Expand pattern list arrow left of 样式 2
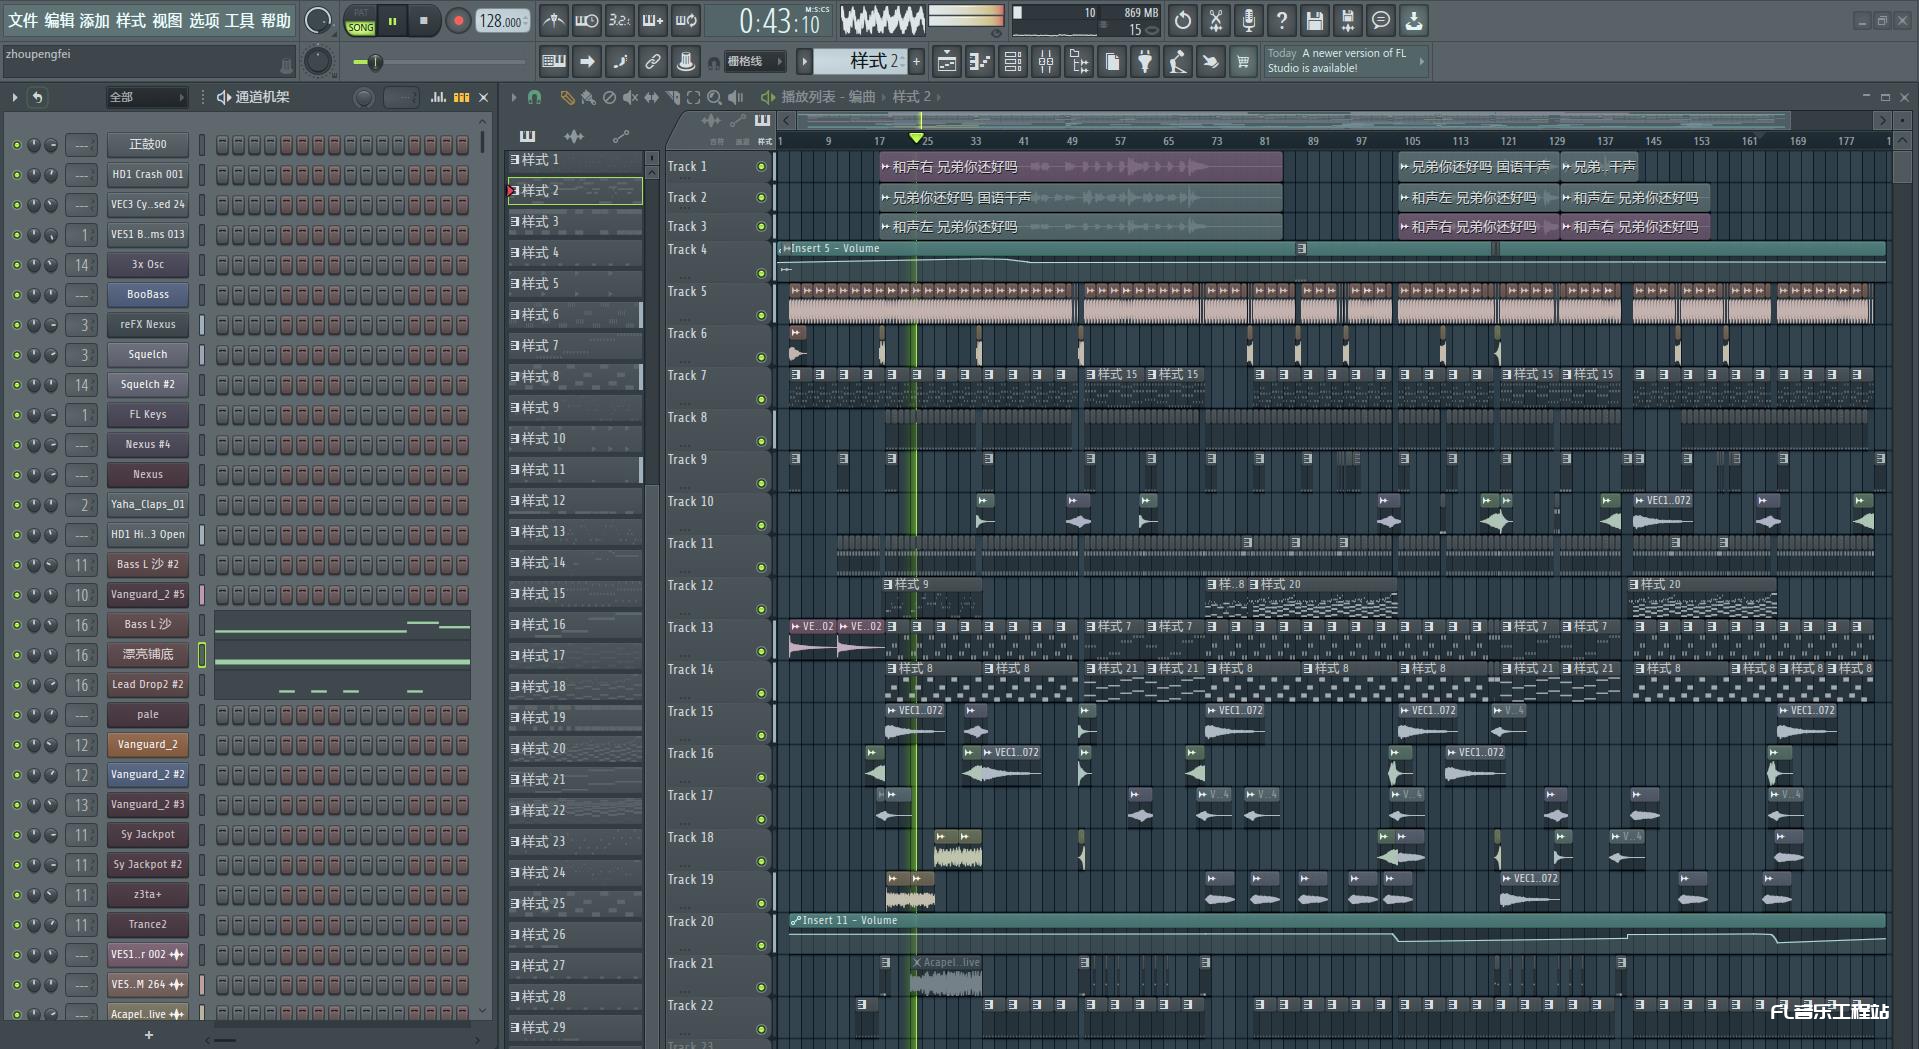The height and width of the screenshot is (1049, 1919). pos(804,62)
